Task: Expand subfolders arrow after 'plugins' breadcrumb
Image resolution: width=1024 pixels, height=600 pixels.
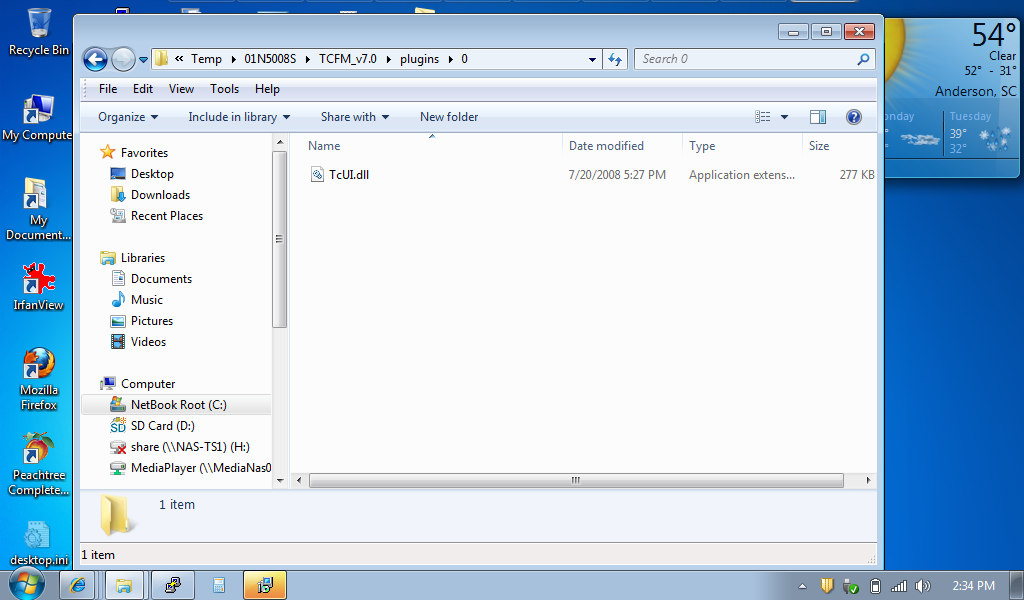Action: tap(451, 59)
